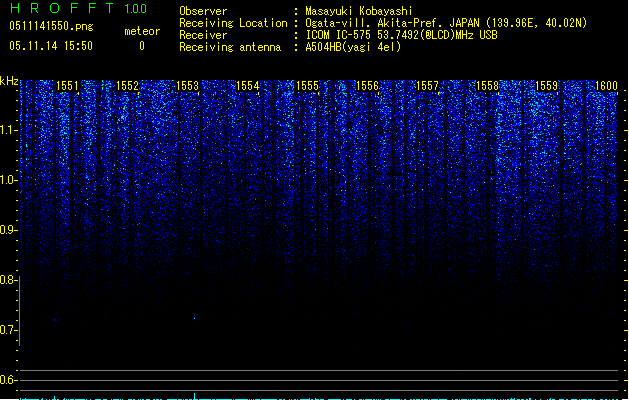Click the meteor count value 0
The image size is (629, 400).
142,46
